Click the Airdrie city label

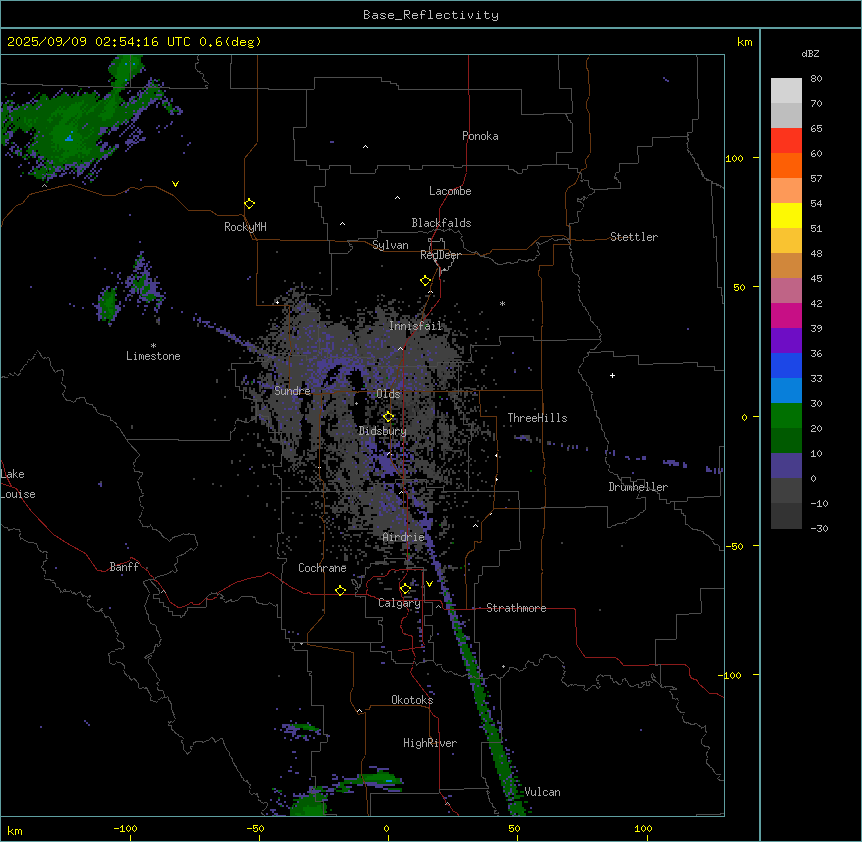point(403,537)
